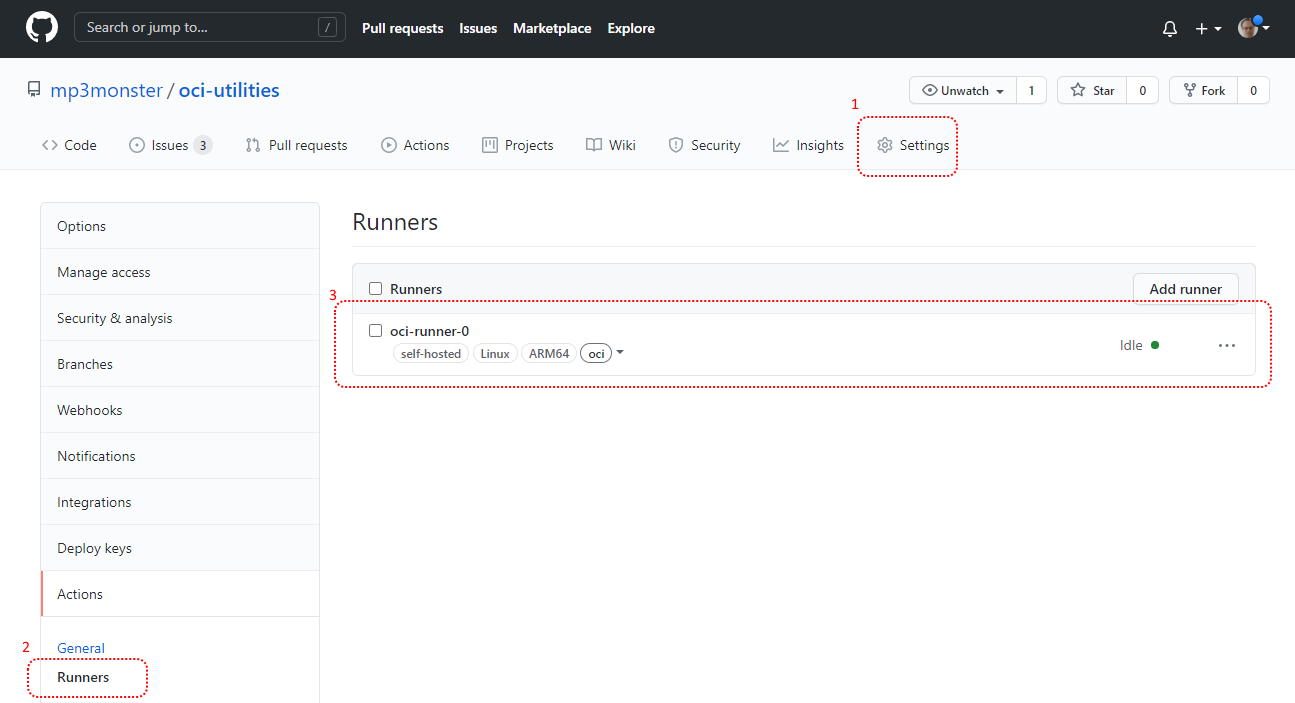Open the notifications bell
1295x703 pixels.
tap(1169, 29)
